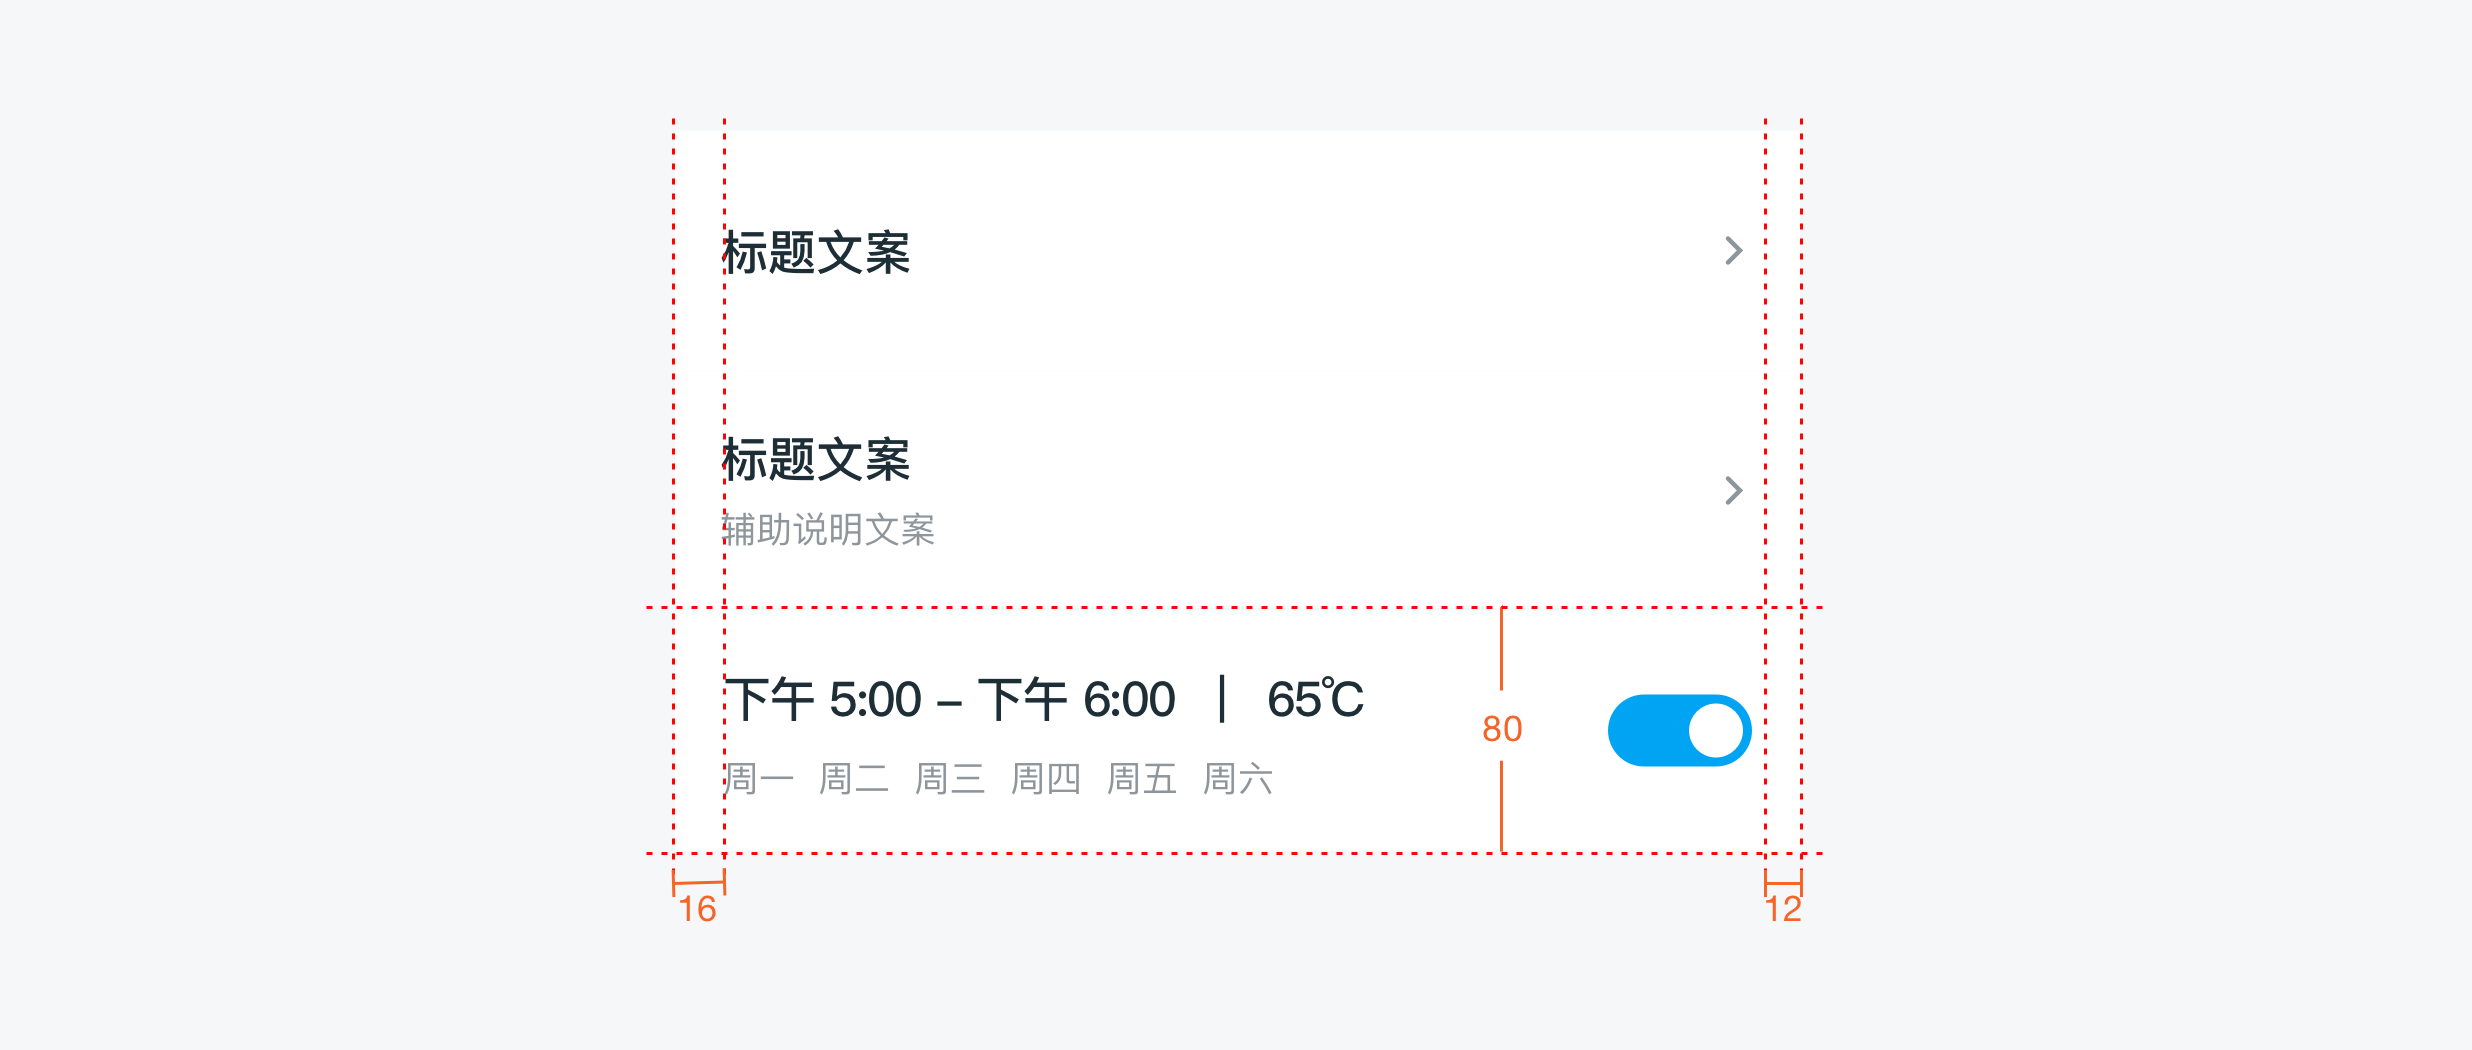
Task: Click the 辅助说明文案 subtitle text
Action: pos(828,529)
